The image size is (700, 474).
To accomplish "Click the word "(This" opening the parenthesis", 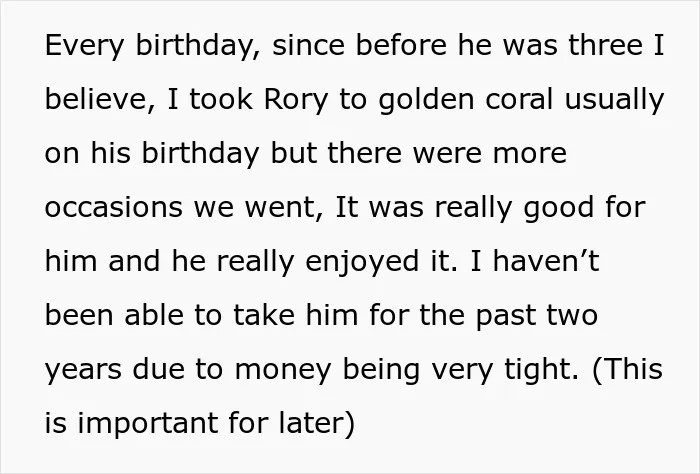I will 627,370.
